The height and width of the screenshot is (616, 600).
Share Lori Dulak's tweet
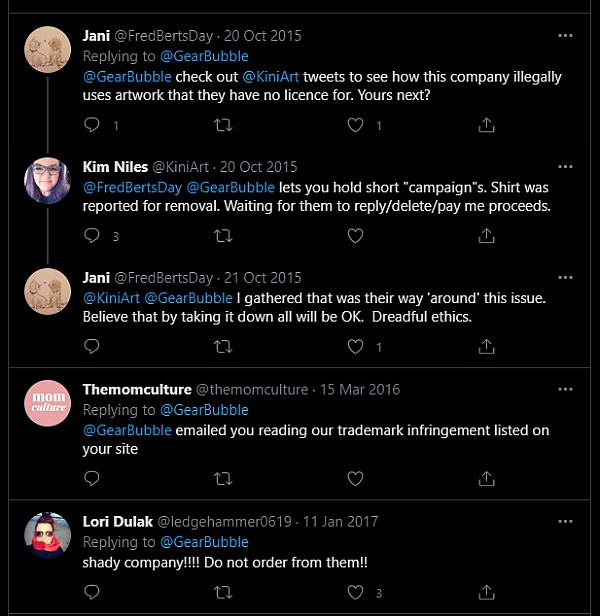[487, 592]
